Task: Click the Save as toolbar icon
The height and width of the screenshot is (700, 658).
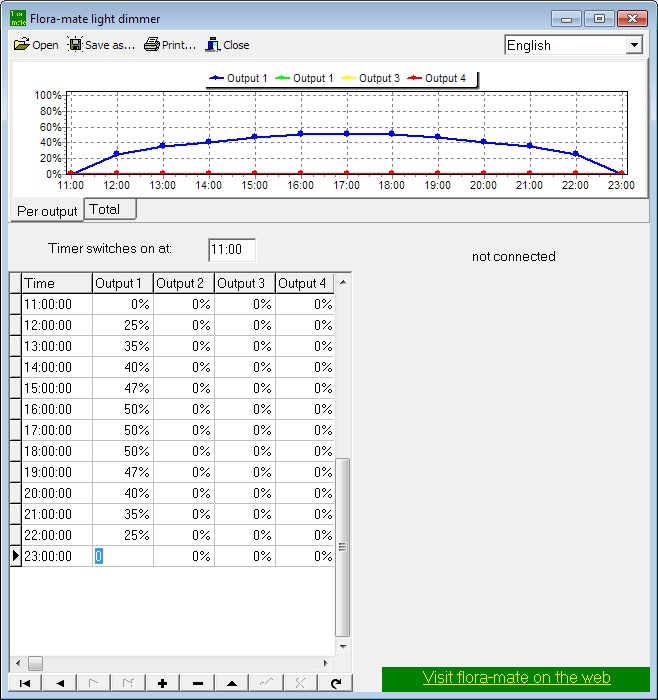Action: click(x=74, y=45)
